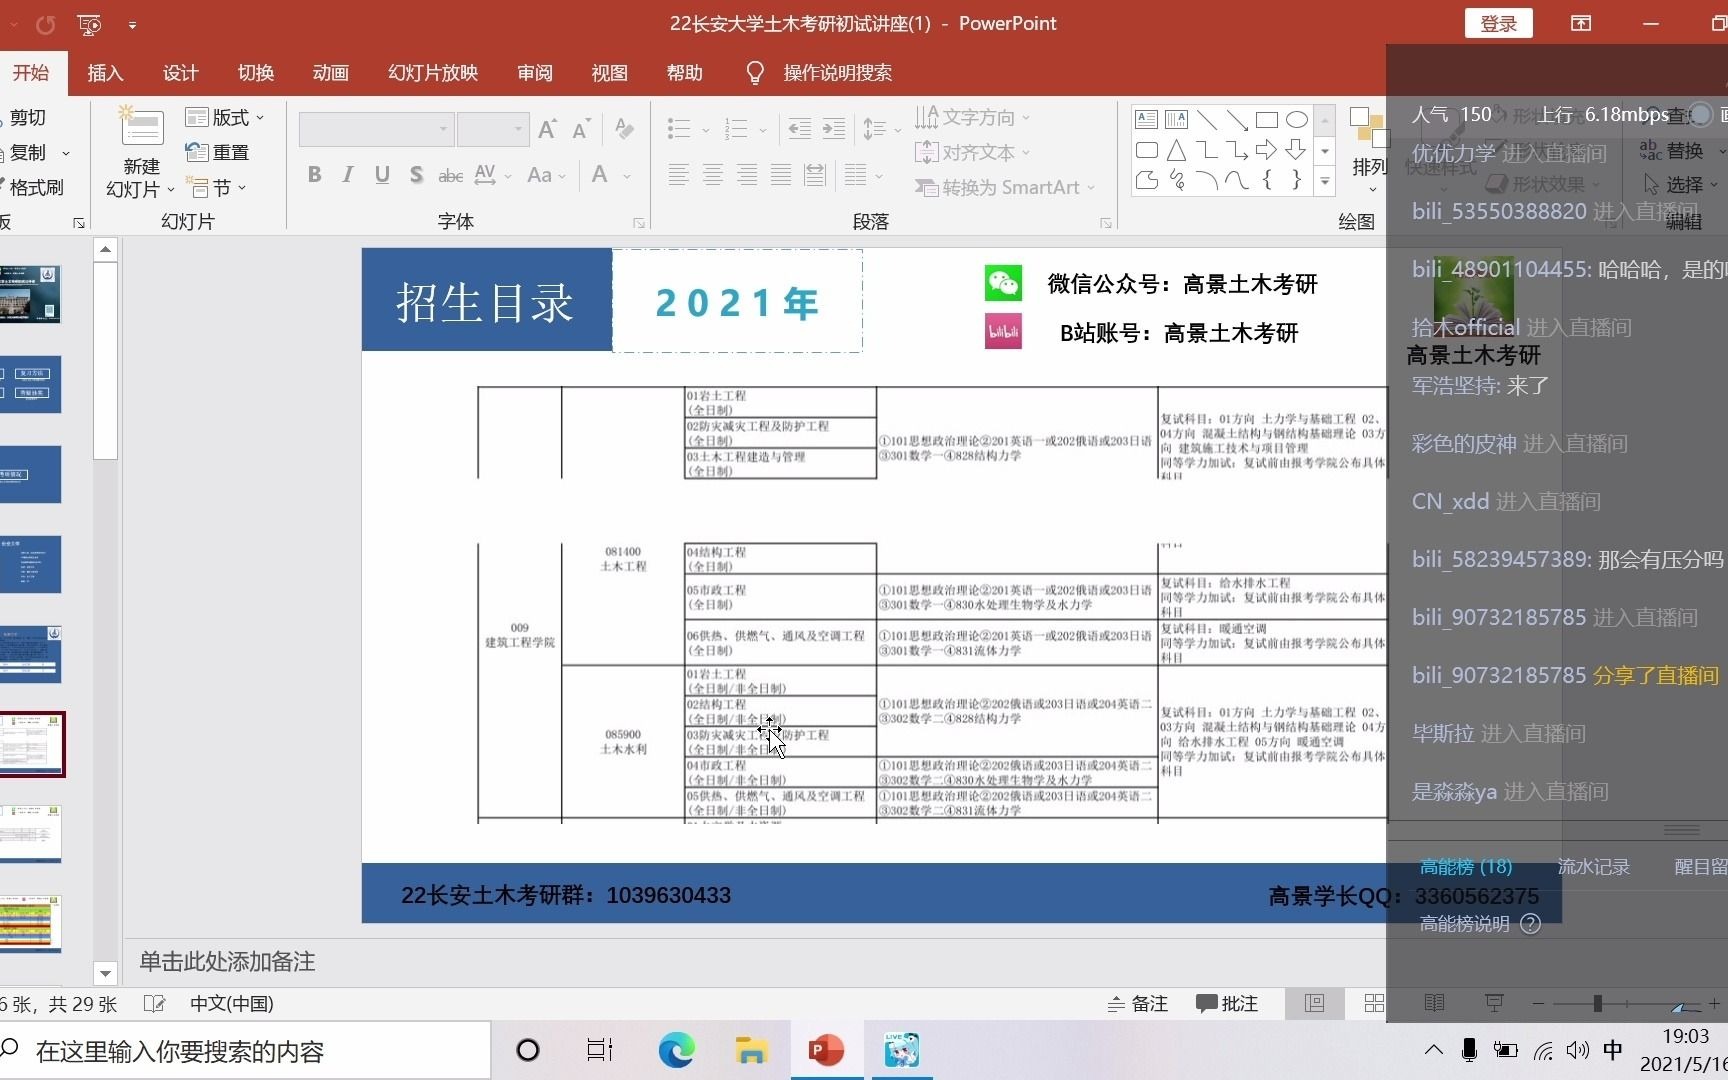Open the Animations (动画) ribbon tab
Screen dimensions: 1728x1080
(x=331, y=73)
